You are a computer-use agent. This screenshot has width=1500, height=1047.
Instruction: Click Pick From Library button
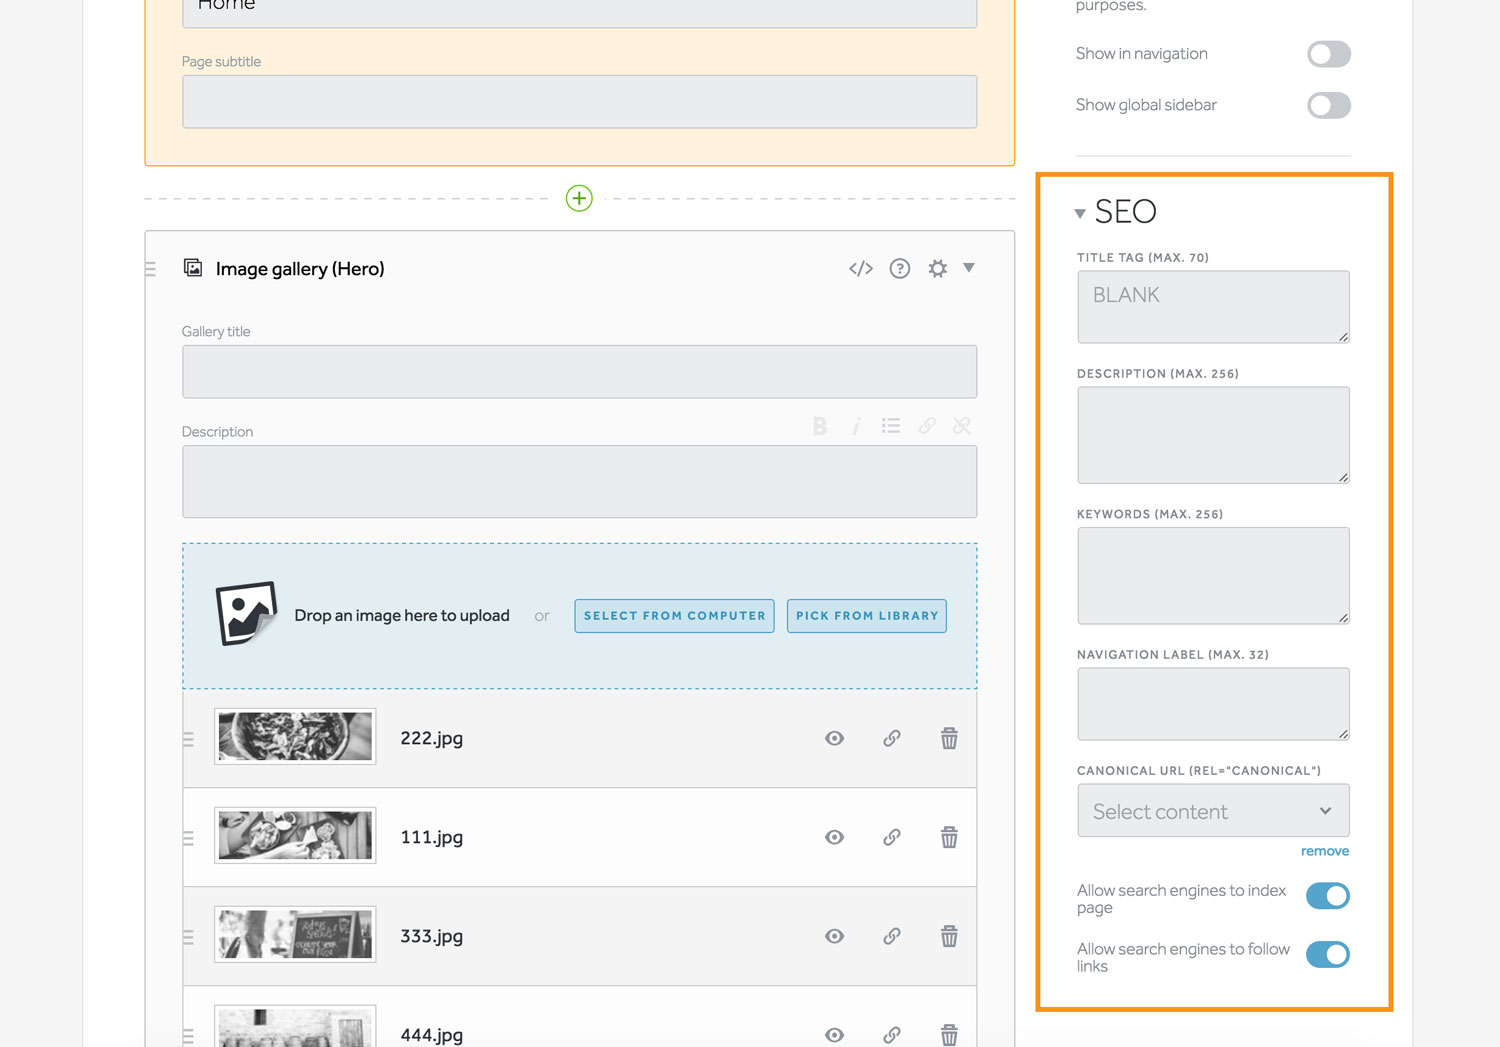867,616
